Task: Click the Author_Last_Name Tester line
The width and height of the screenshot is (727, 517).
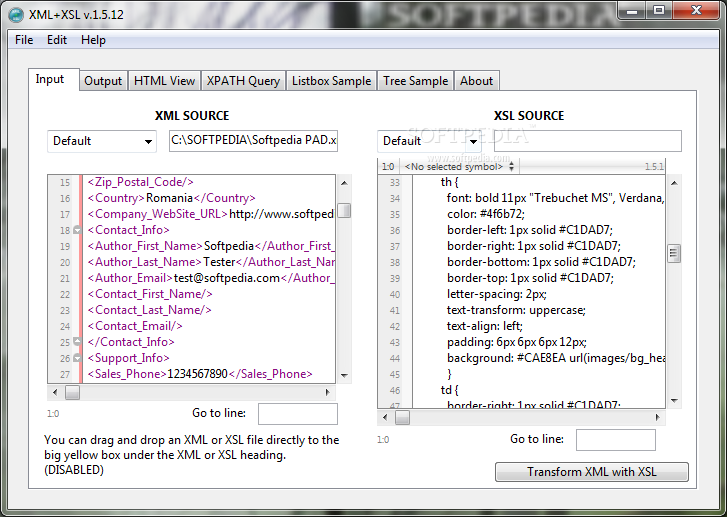Action: [211, 262]
